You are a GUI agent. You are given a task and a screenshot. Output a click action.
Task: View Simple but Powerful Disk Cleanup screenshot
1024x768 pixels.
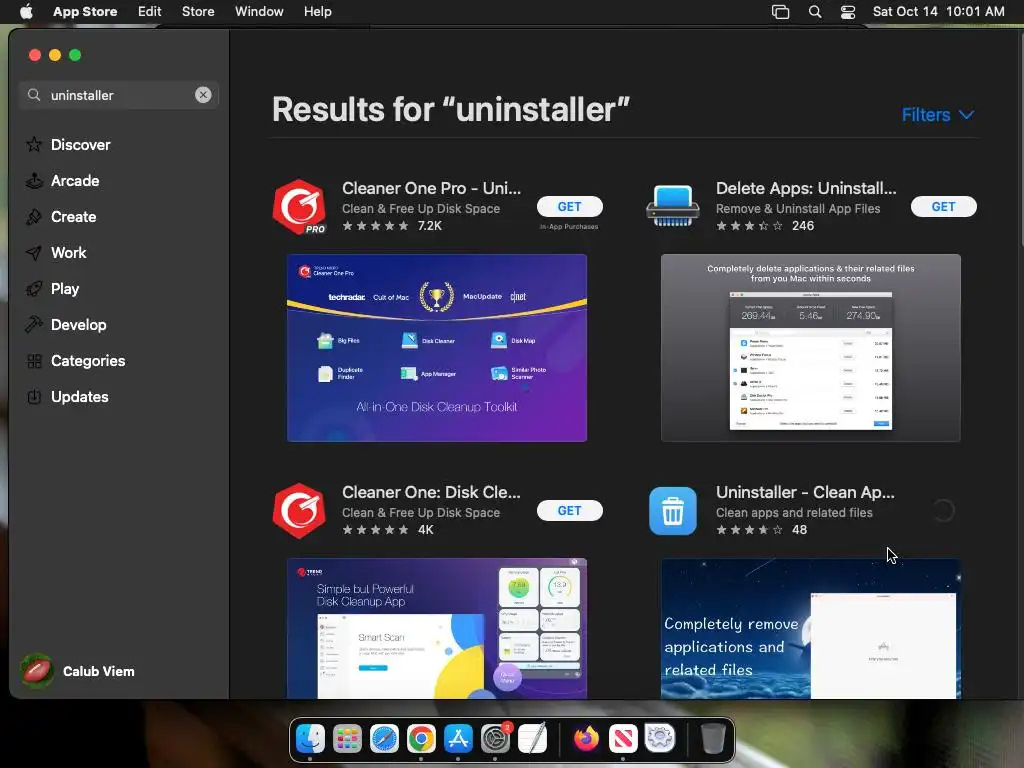tap(437, 628)
